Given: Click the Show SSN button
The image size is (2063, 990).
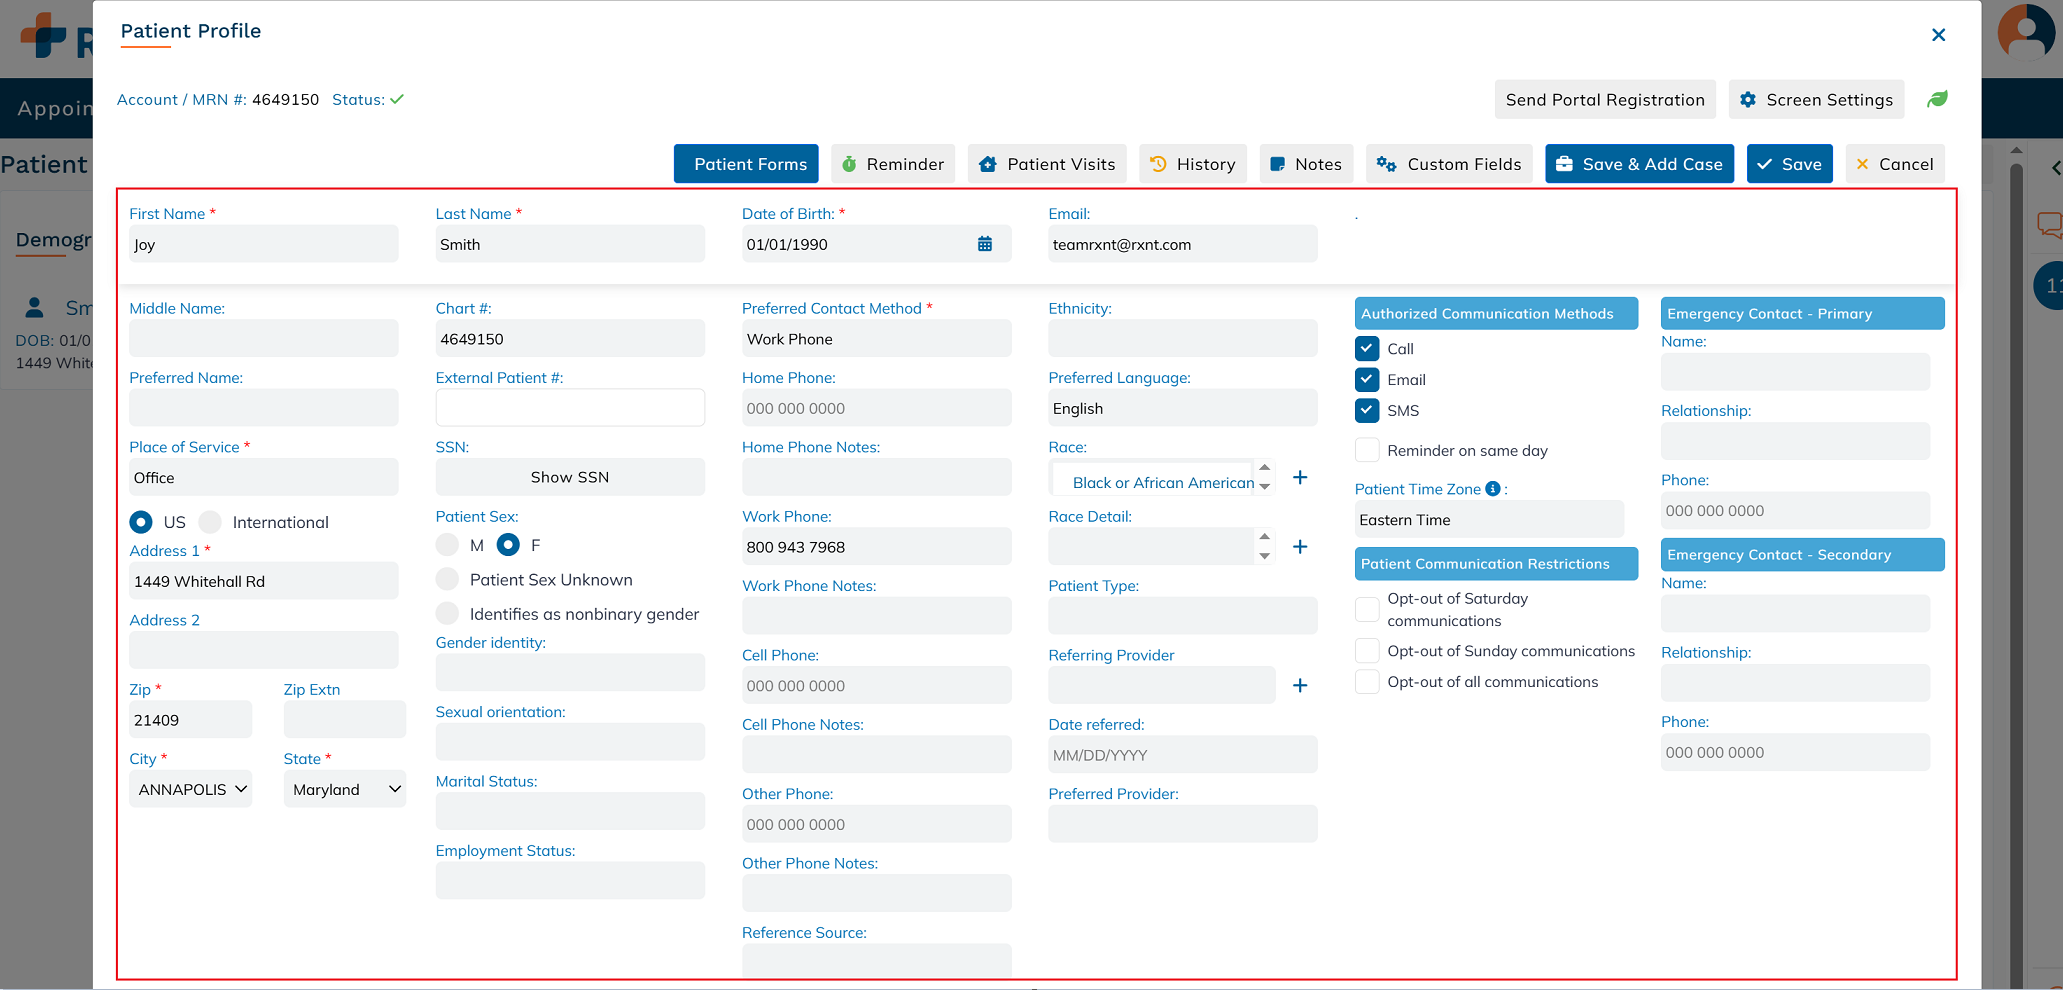Looking at the screenshot, I should pyautogui.click(x=570, y=477).
